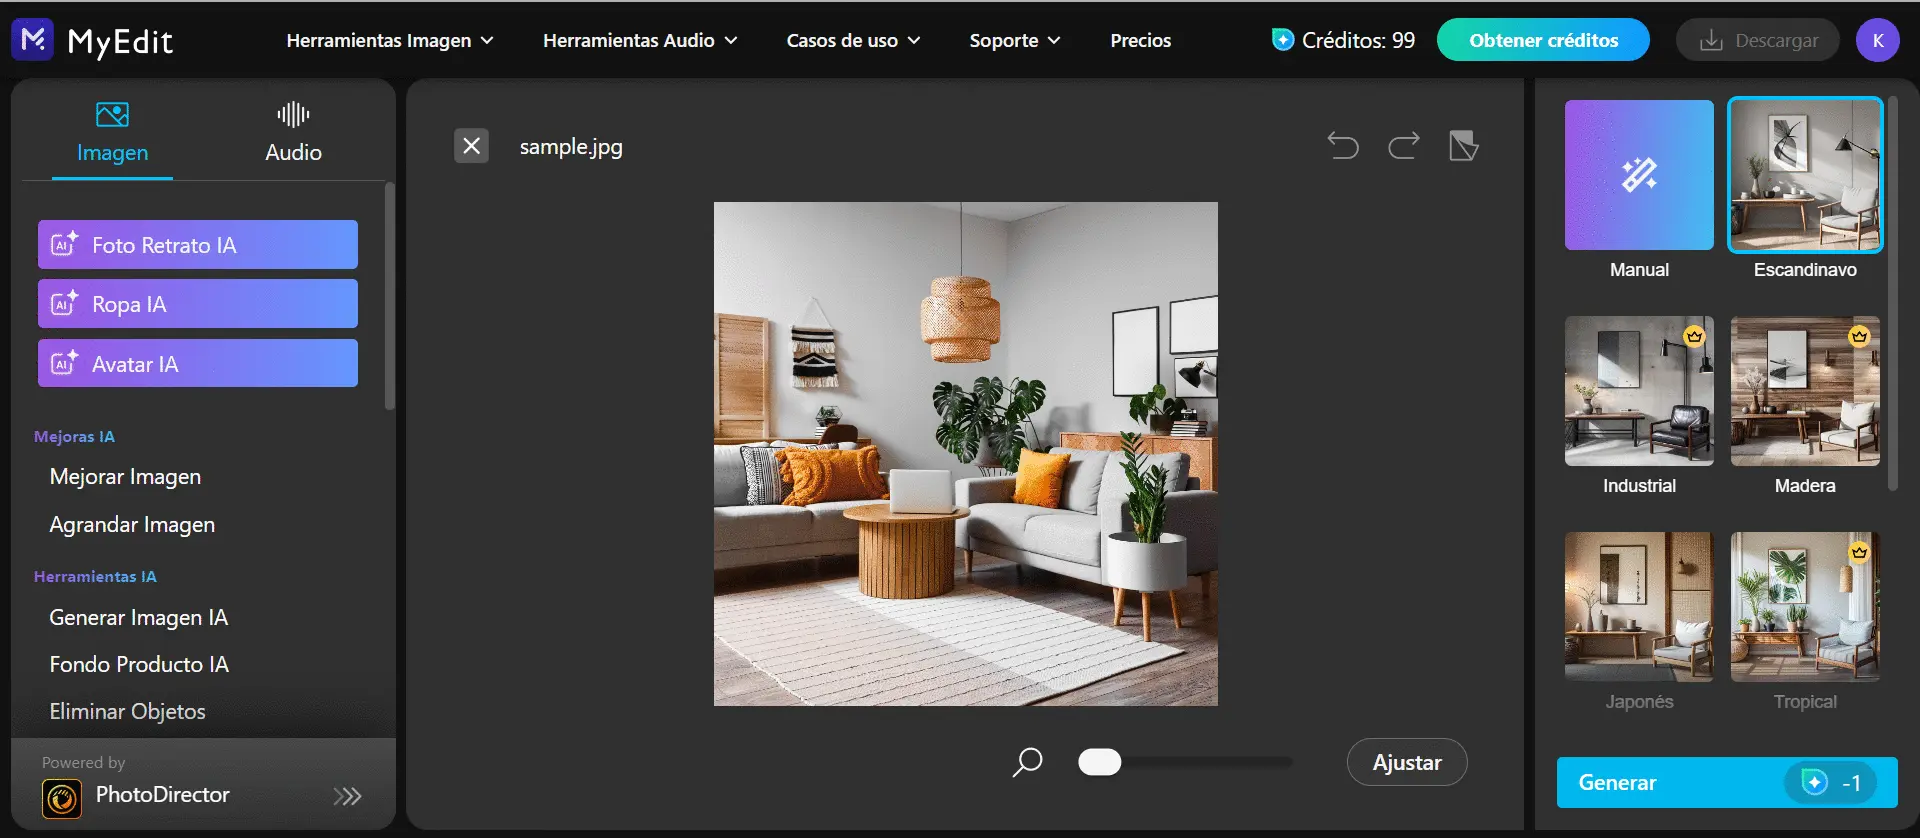Select Fondo Producto IA in sidebar
The height and width of the screenshot is (838, 1920).
(x=139, y=664)
